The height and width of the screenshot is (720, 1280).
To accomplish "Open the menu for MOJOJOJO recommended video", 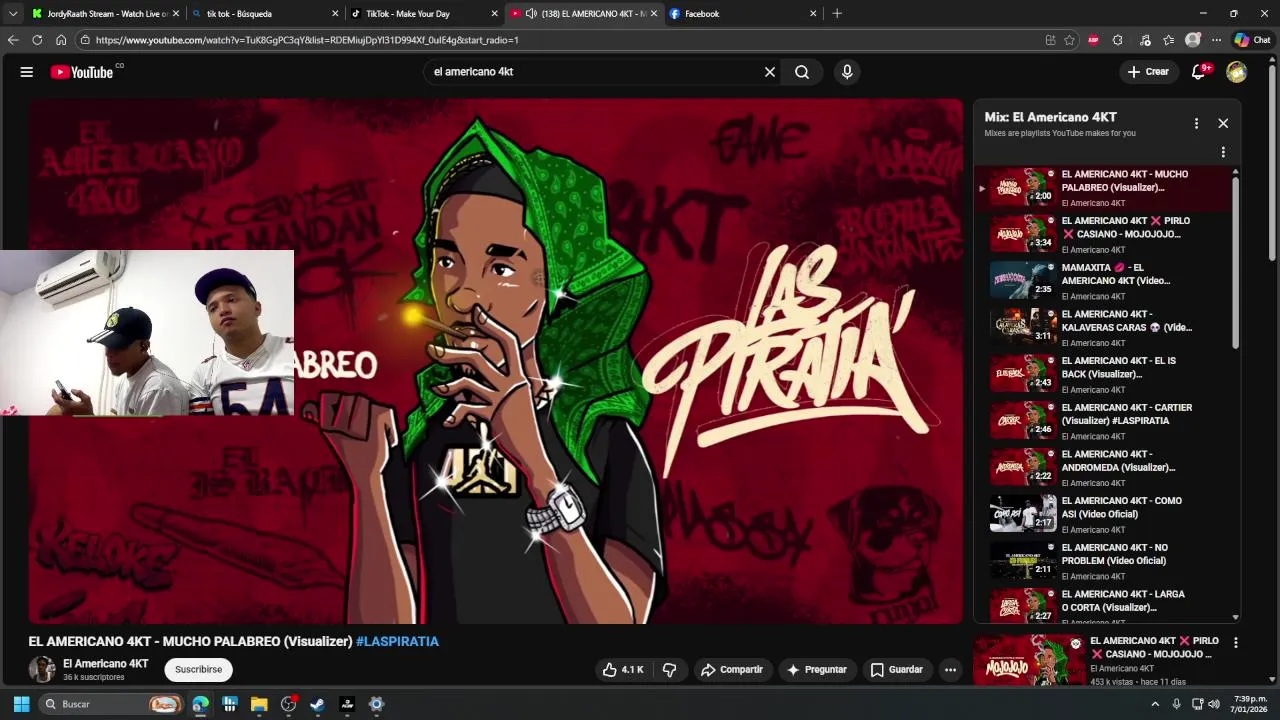I will tap(1236, 643).
